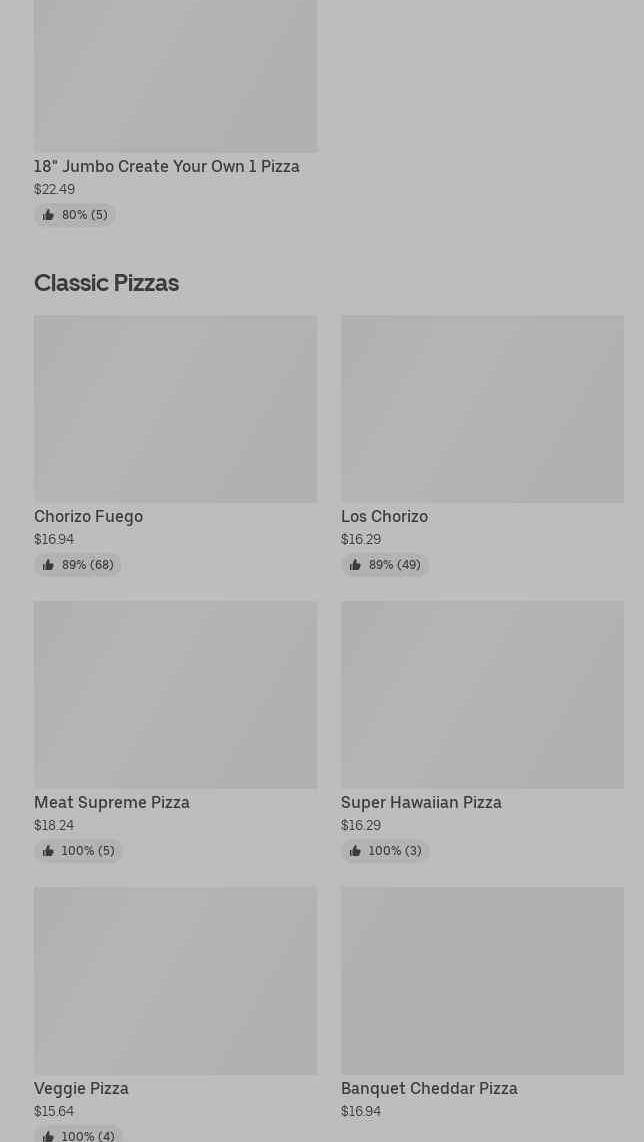The height and width of the screenshot is (1142, 644).
Task: Open Banquet Cheddar Pizza item title
Action: pyautogui.click(x=429, y=1088)
